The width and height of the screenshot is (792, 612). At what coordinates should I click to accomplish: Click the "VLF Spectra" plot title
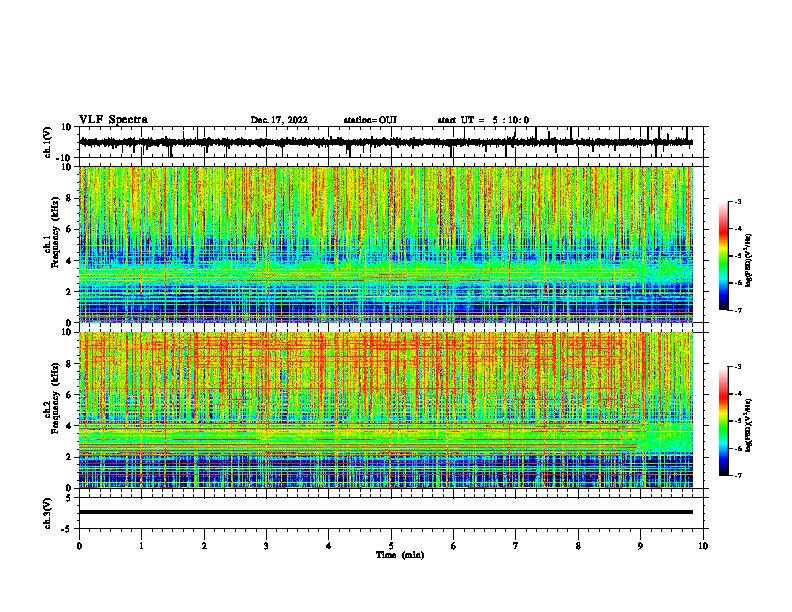tap(114, 119)
